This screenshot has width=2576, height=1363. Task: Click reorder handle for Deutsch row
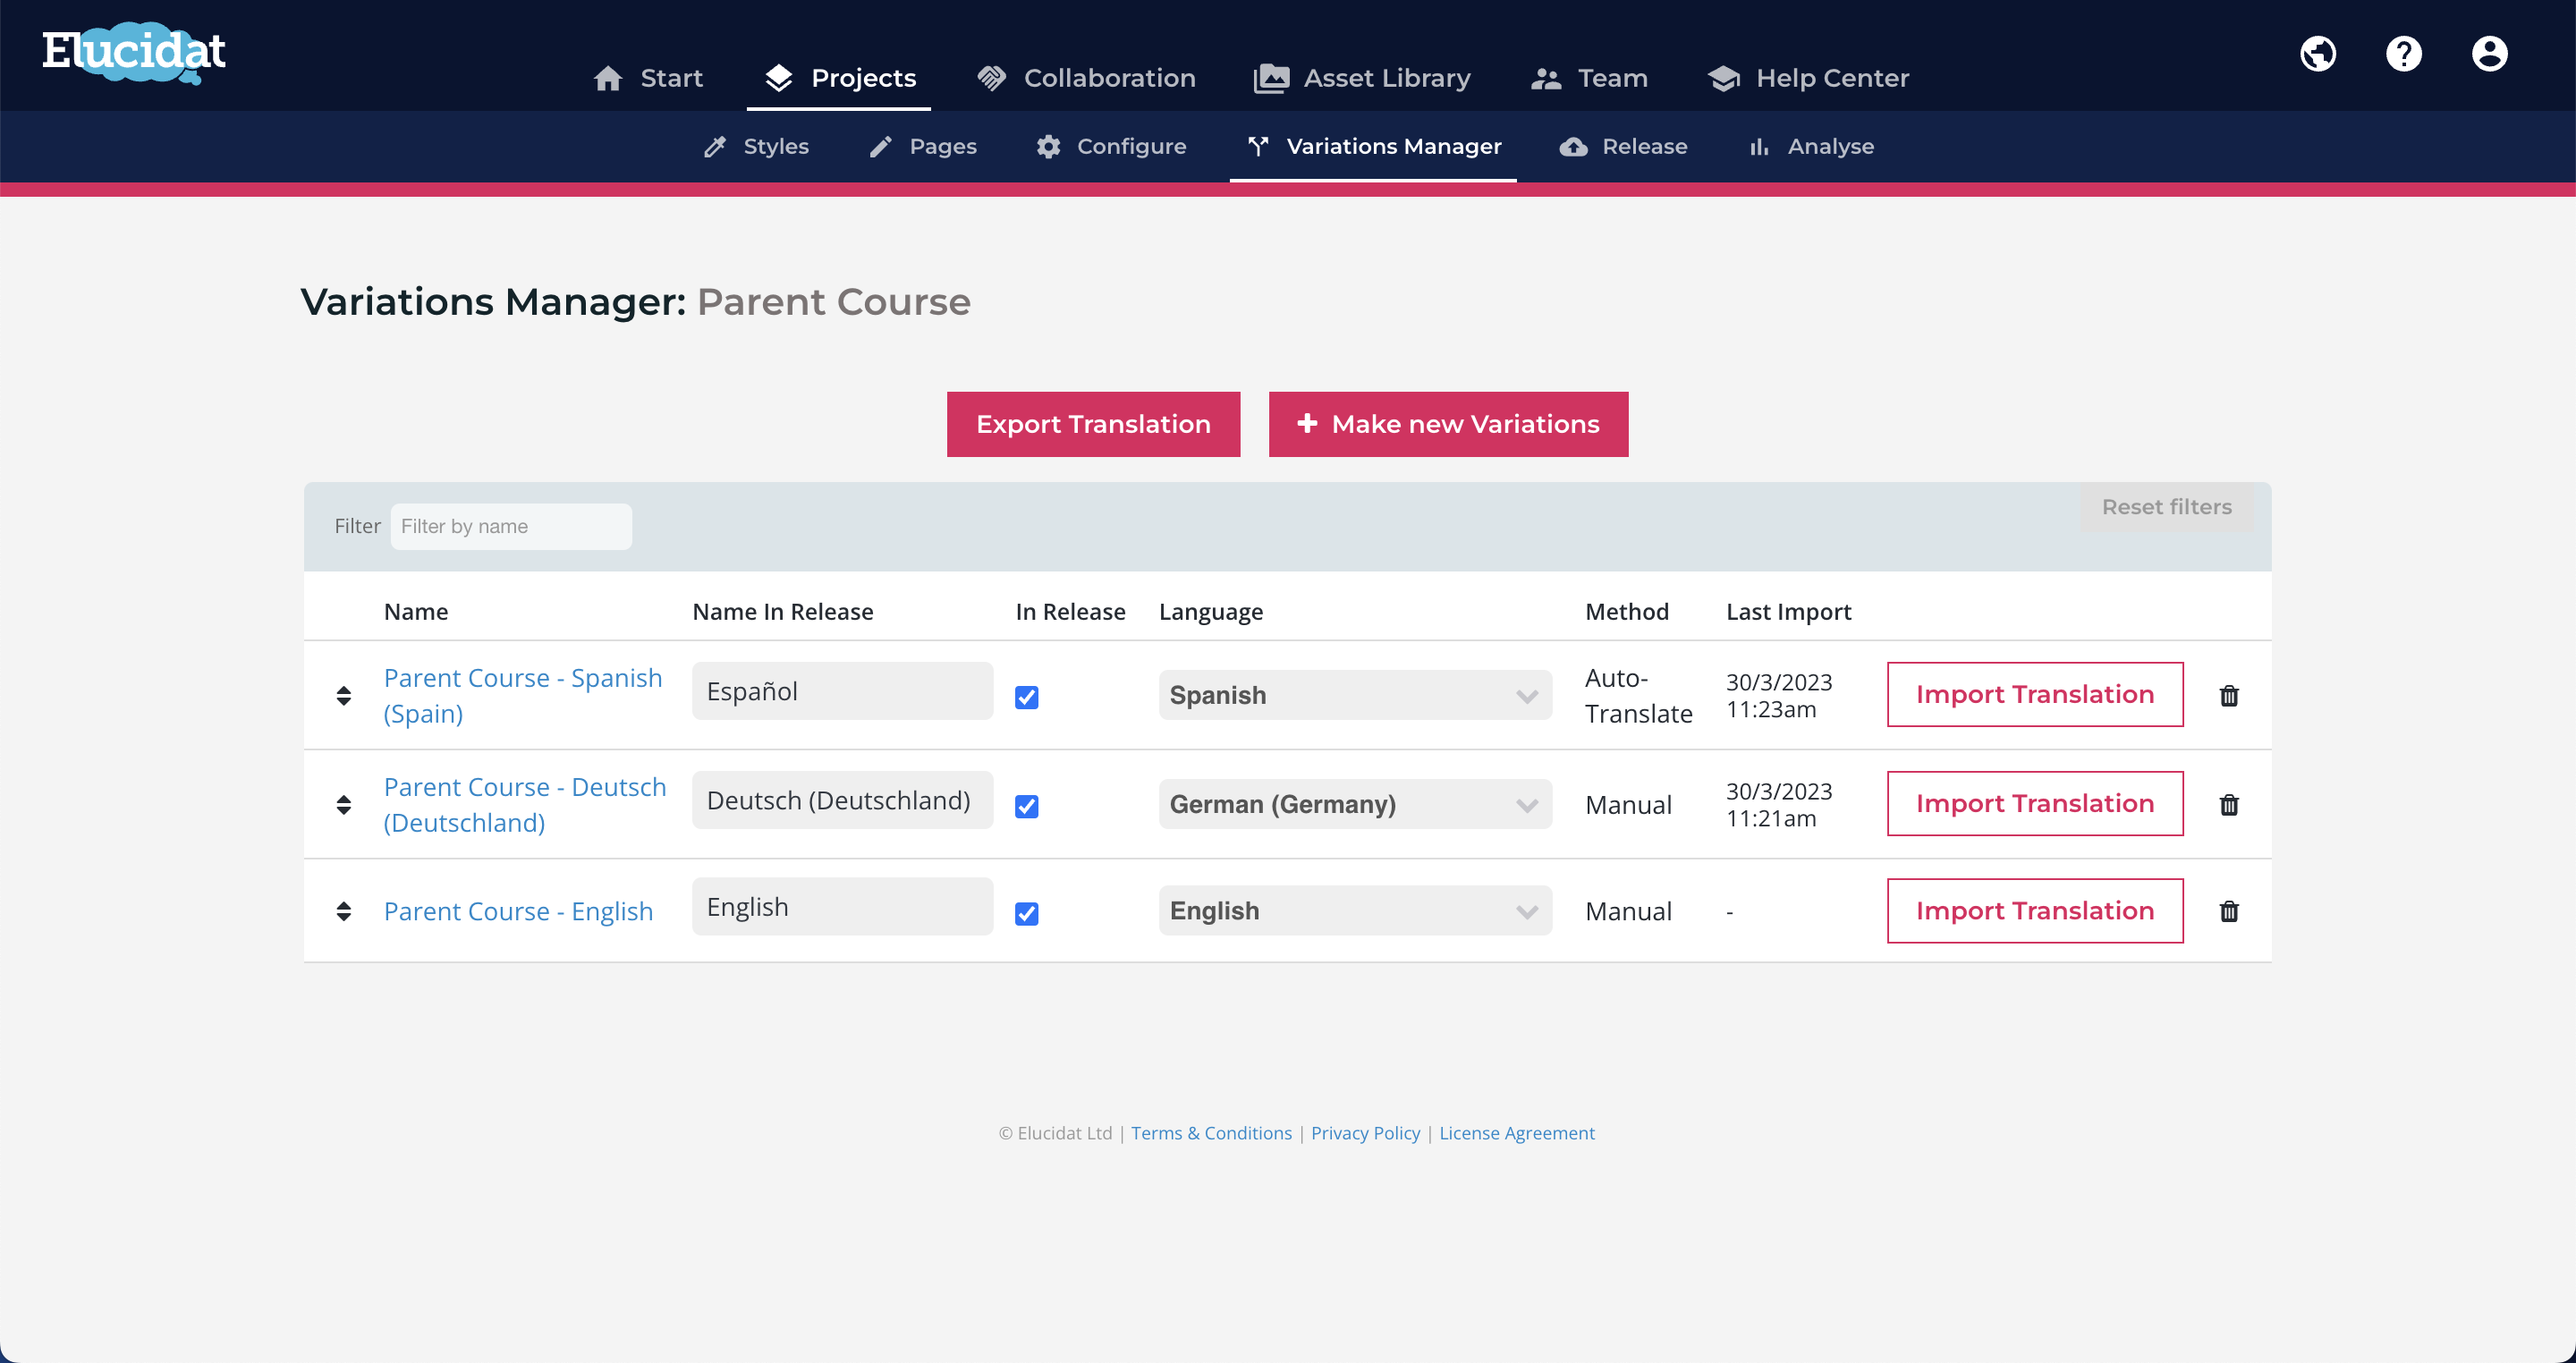[343, 804]
